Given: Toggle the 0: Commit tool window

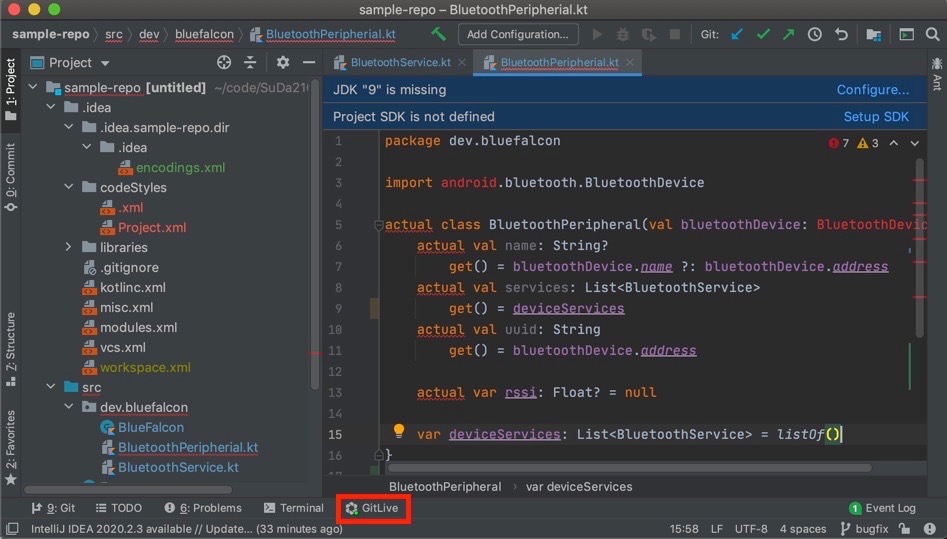Looking at the screenshot, I should tap(10, 177).
